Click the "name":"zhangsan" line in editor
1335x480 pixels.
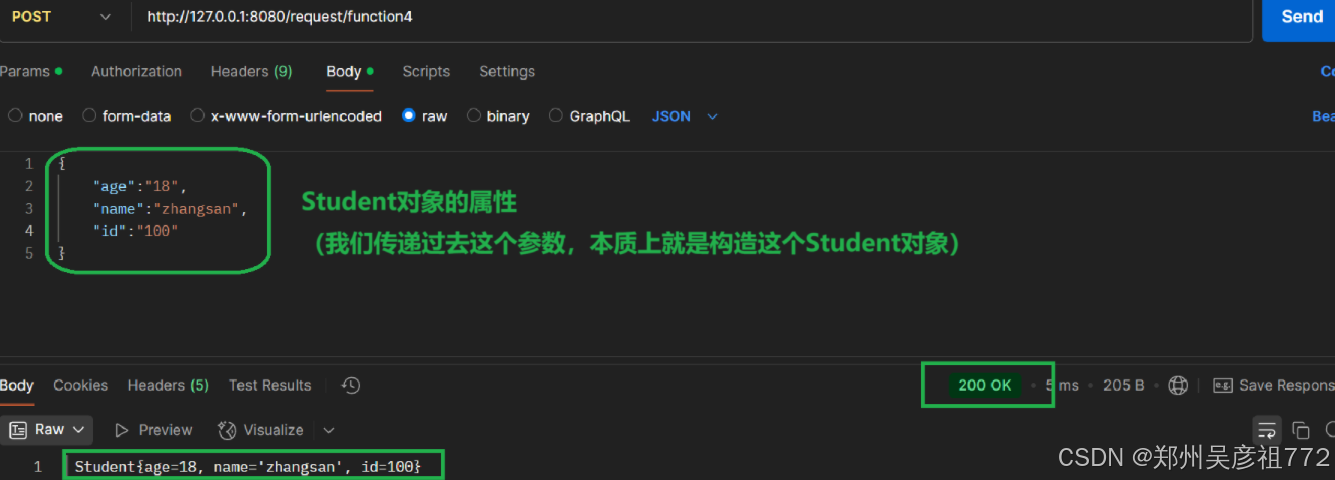[x=169, y=208]
